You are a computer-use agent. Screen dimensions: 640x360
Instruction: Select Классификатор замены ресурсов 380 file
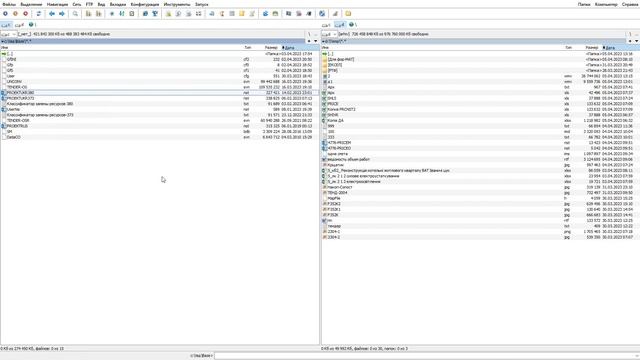[x=160, y=104]
